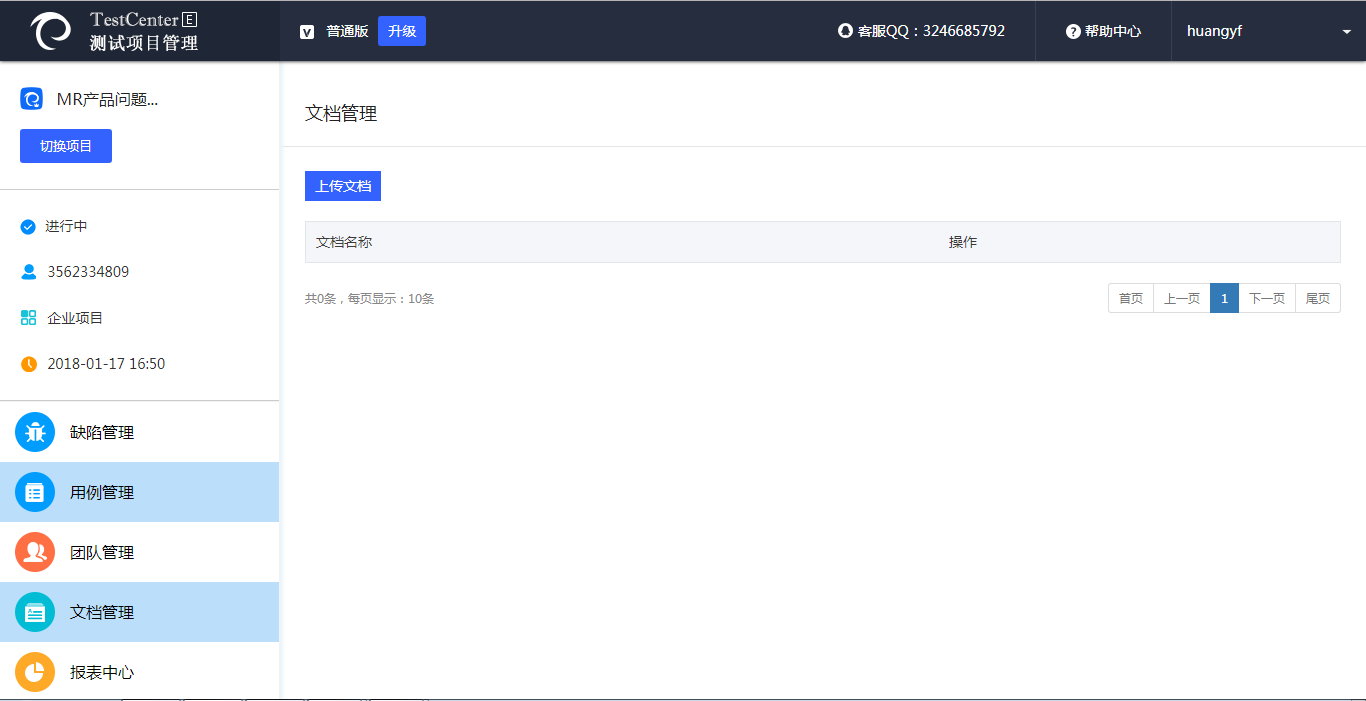Click the 切换项目 button

coord(66,146)
